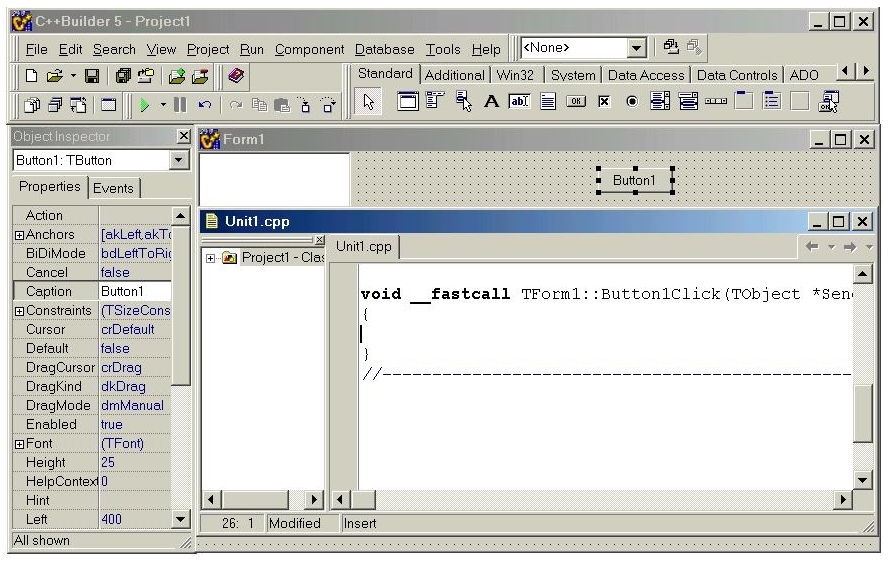The width and height of the screenshot is (889, 567).
Task: Select the MainMenu component icon
Action: [435, 101]
